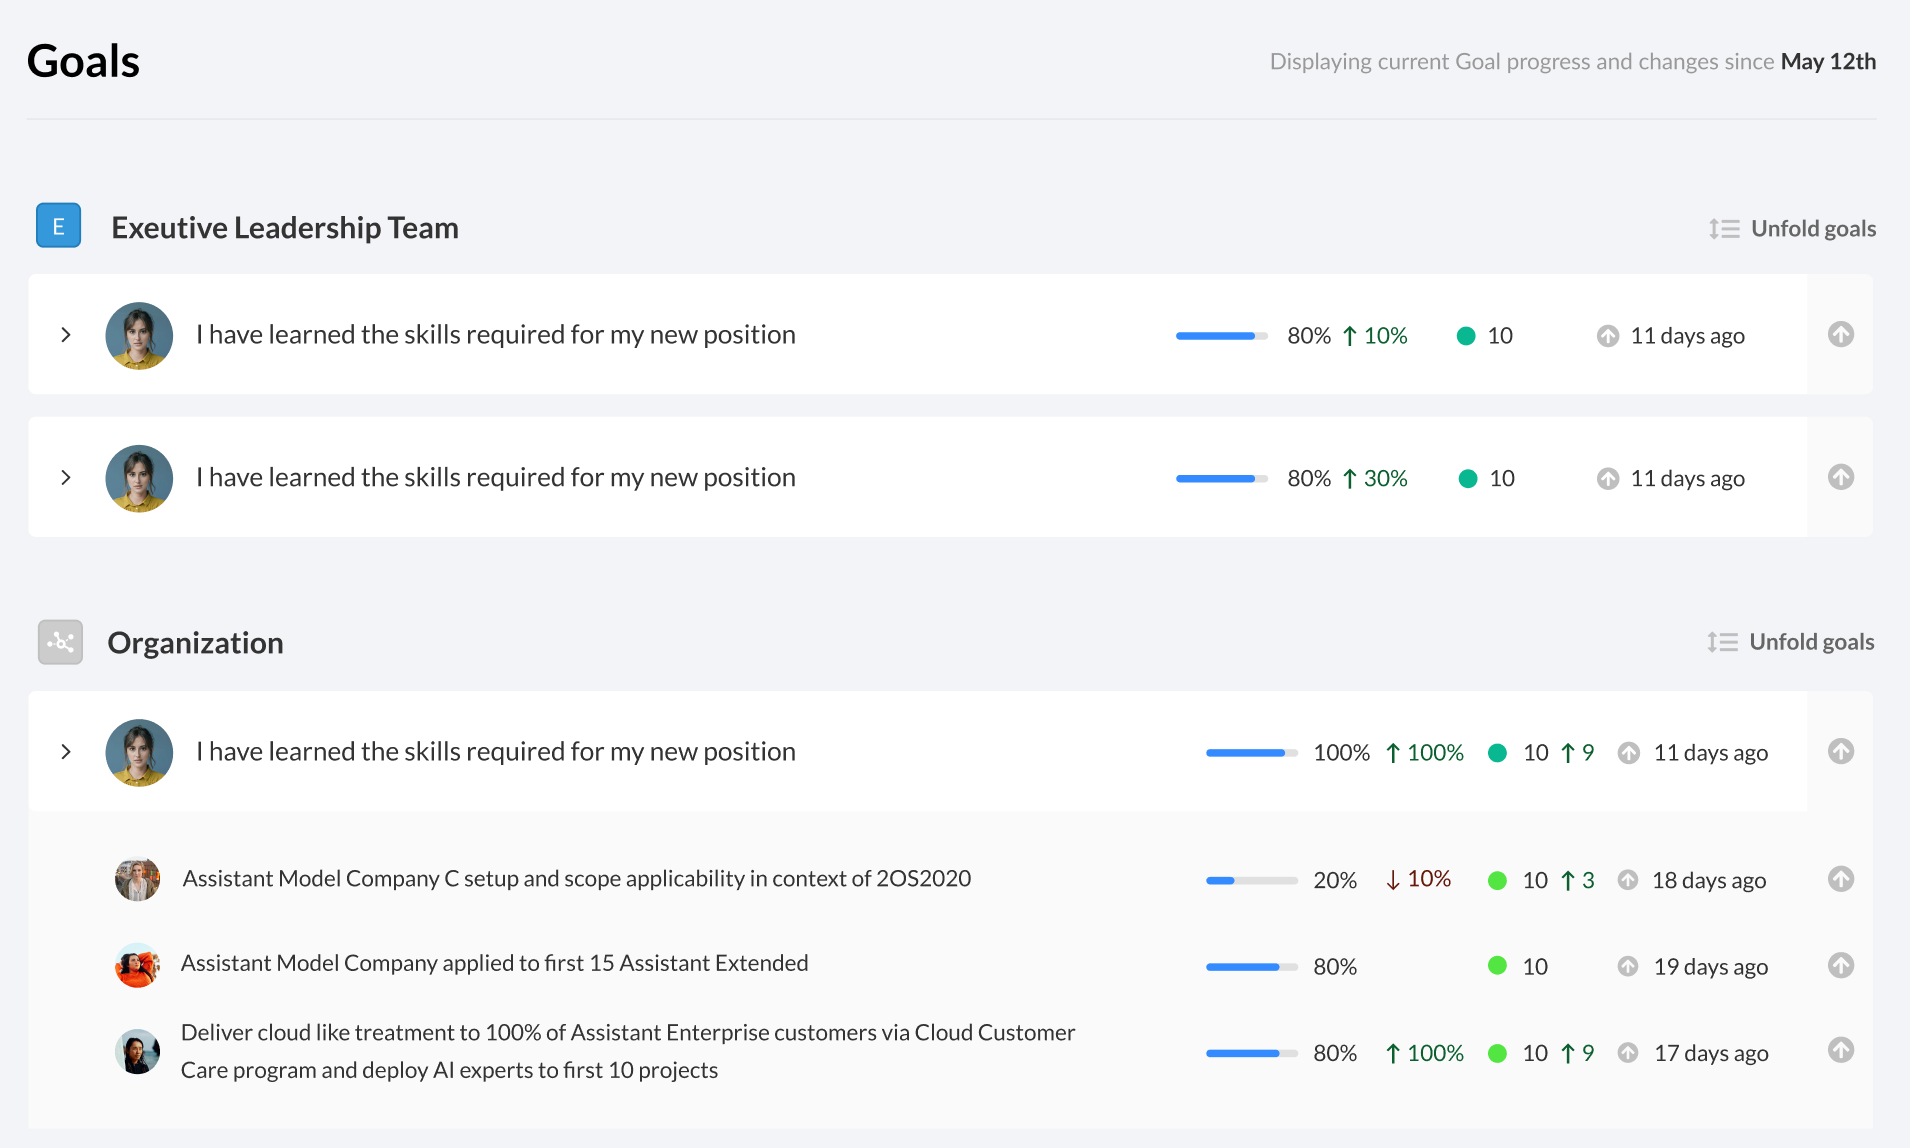
Task: Open 'Deliver cloud like treatment to 100%' goal text
Action: [x=628, y=1051]
